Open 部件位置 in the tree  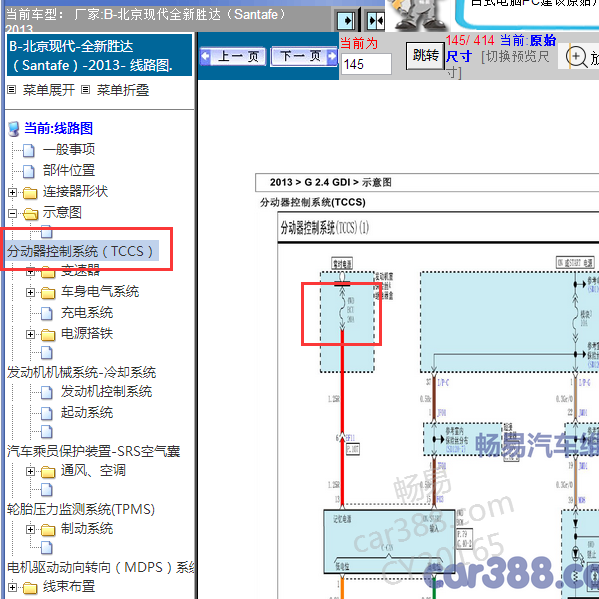(69, 170)
